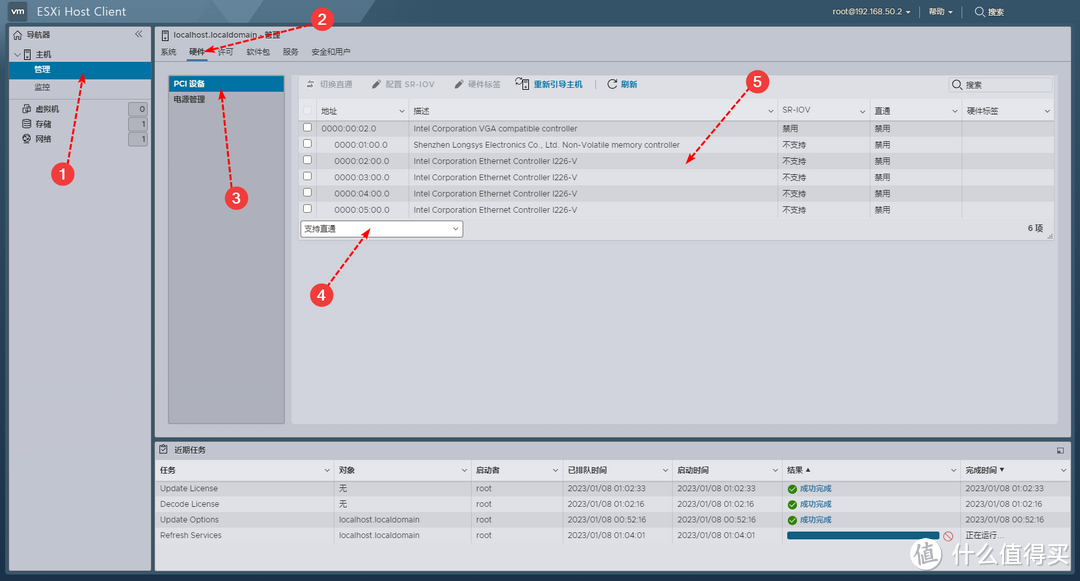Collapse the 主机 tree in the navigator
Screen dimensions: 1080x581
point(18,55)
